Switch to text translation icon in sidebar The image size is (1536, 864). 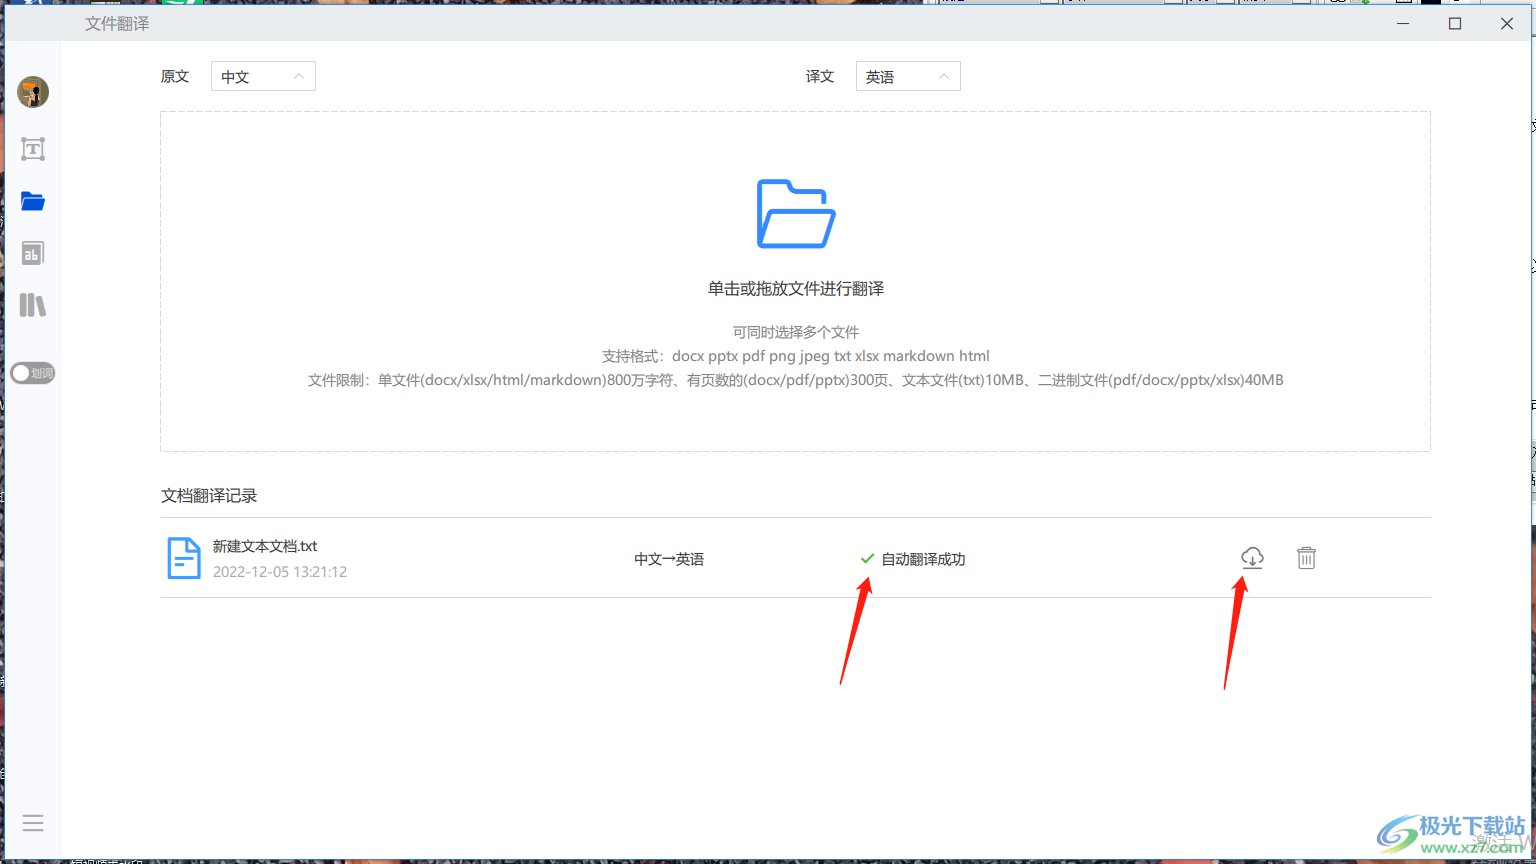[x=33, y=149]
